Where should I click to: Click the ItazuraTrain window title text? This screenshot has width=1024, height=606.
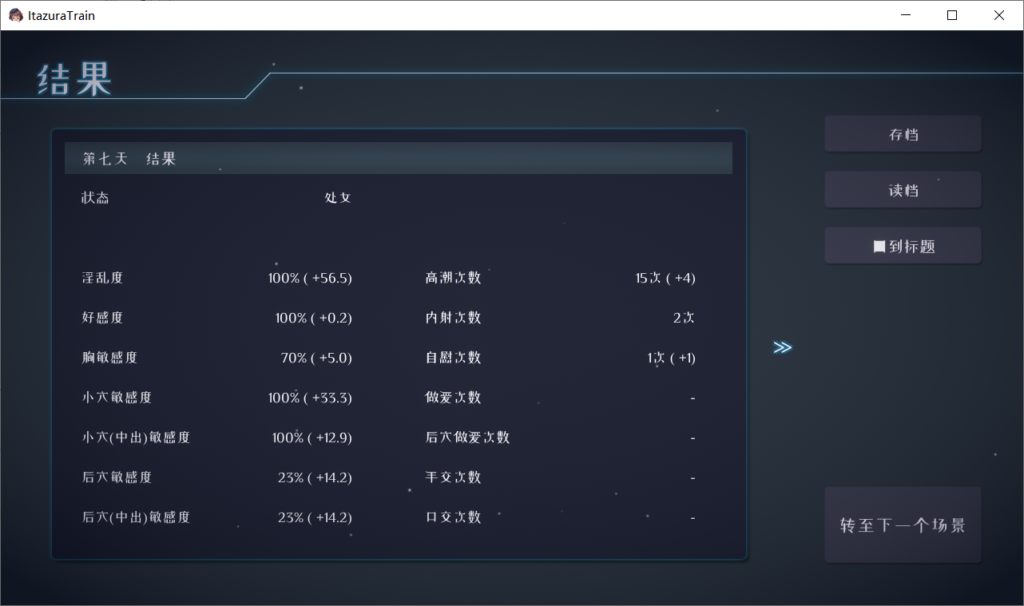click(x=61, y=15)
